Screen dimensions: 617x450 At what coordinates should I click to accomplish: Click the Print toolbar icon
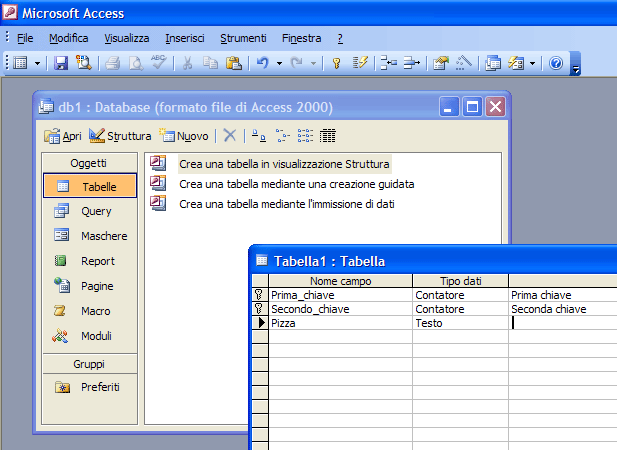113,63
